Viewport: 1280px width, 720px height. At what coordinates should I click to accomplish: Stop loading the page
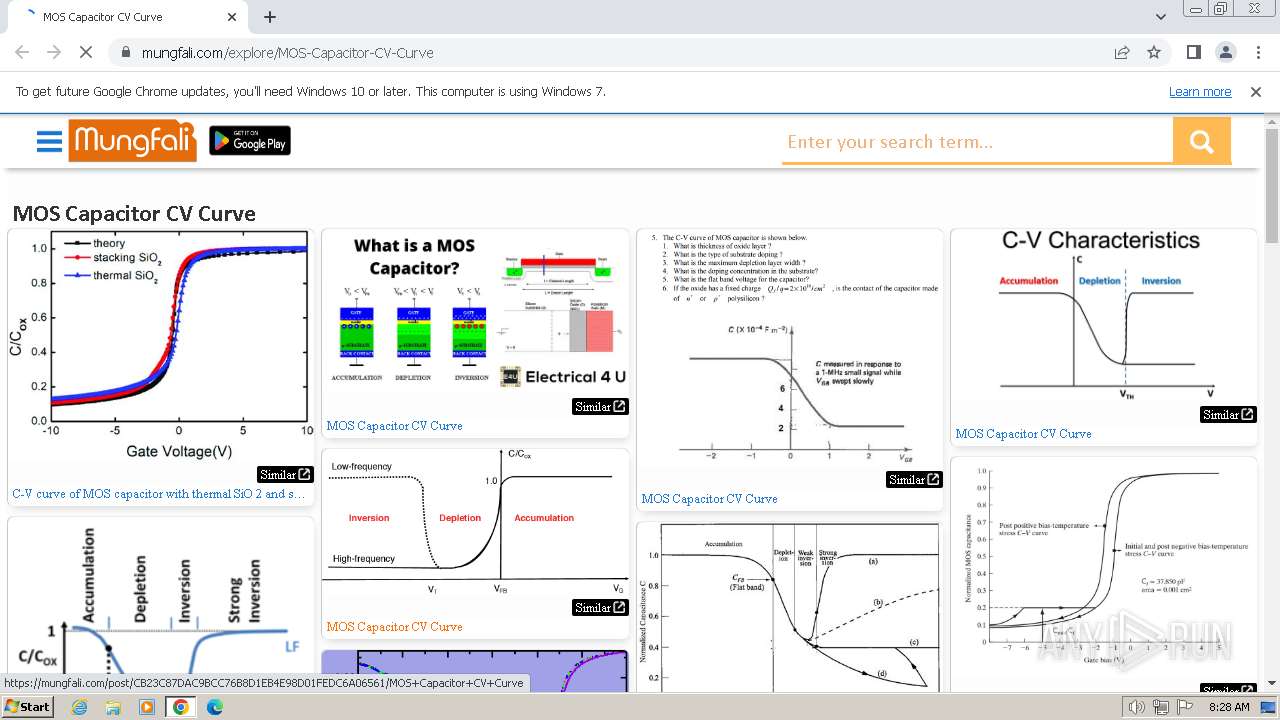pos(86,52)
